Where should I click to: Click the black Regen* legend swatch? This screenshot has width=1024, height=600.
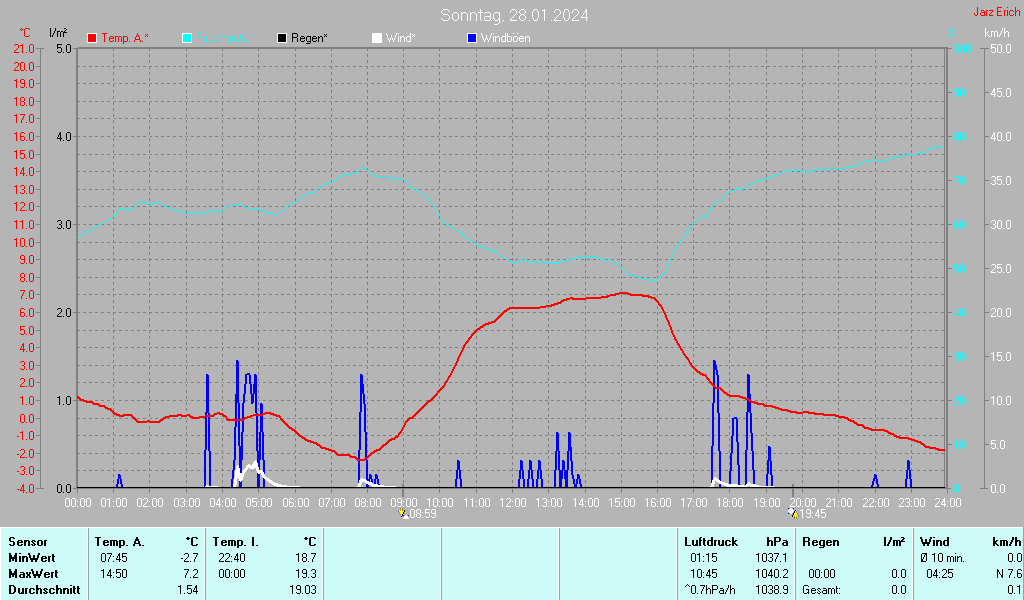(x=282, y=39)
